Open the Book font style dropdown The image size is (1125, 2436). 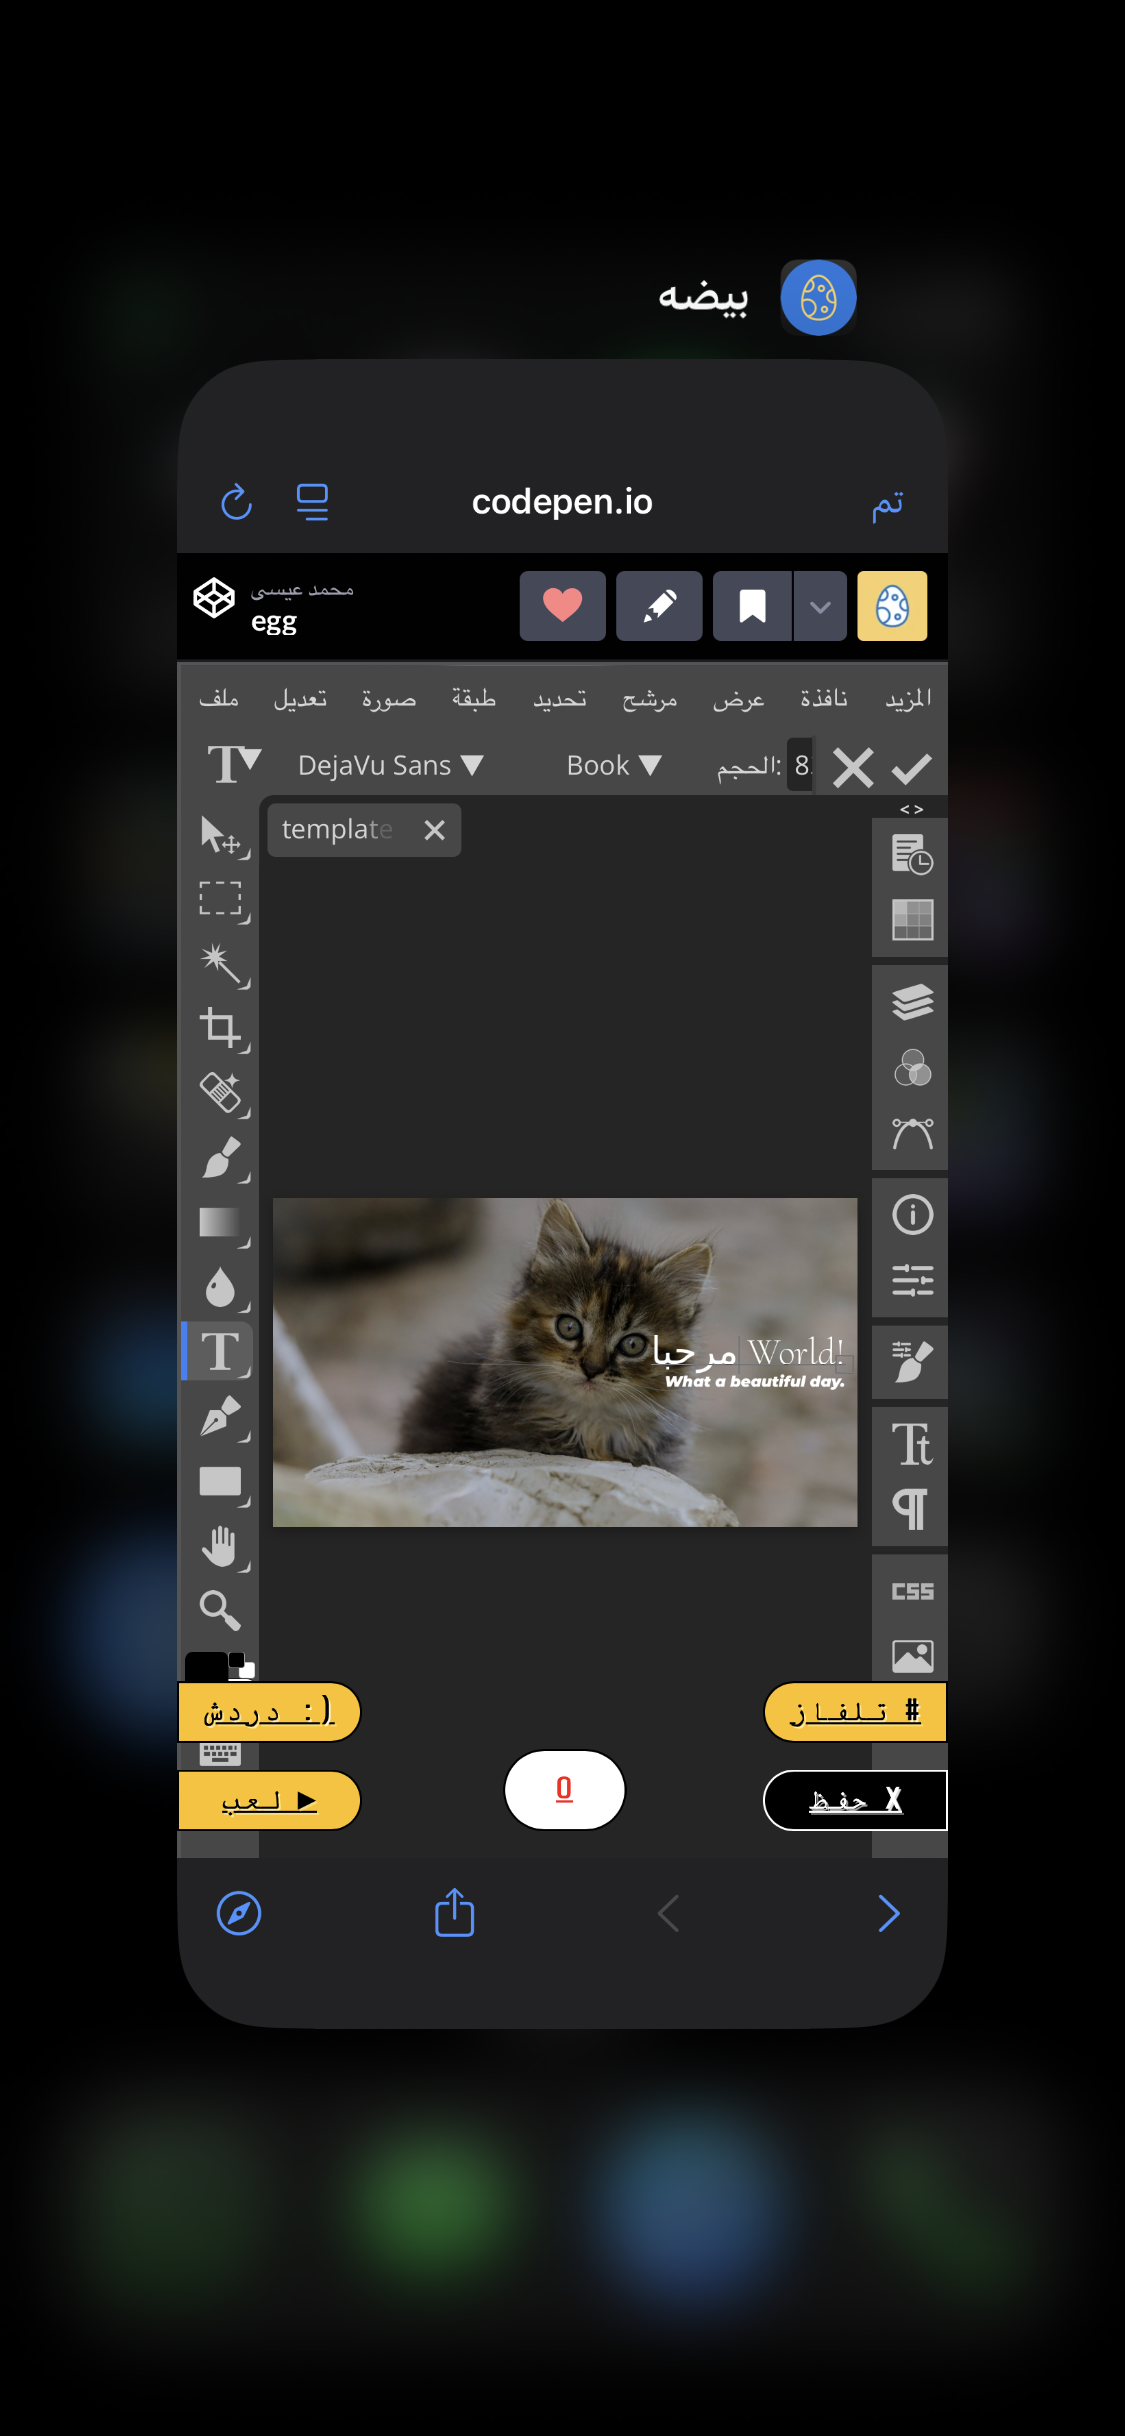pos(613,766)
